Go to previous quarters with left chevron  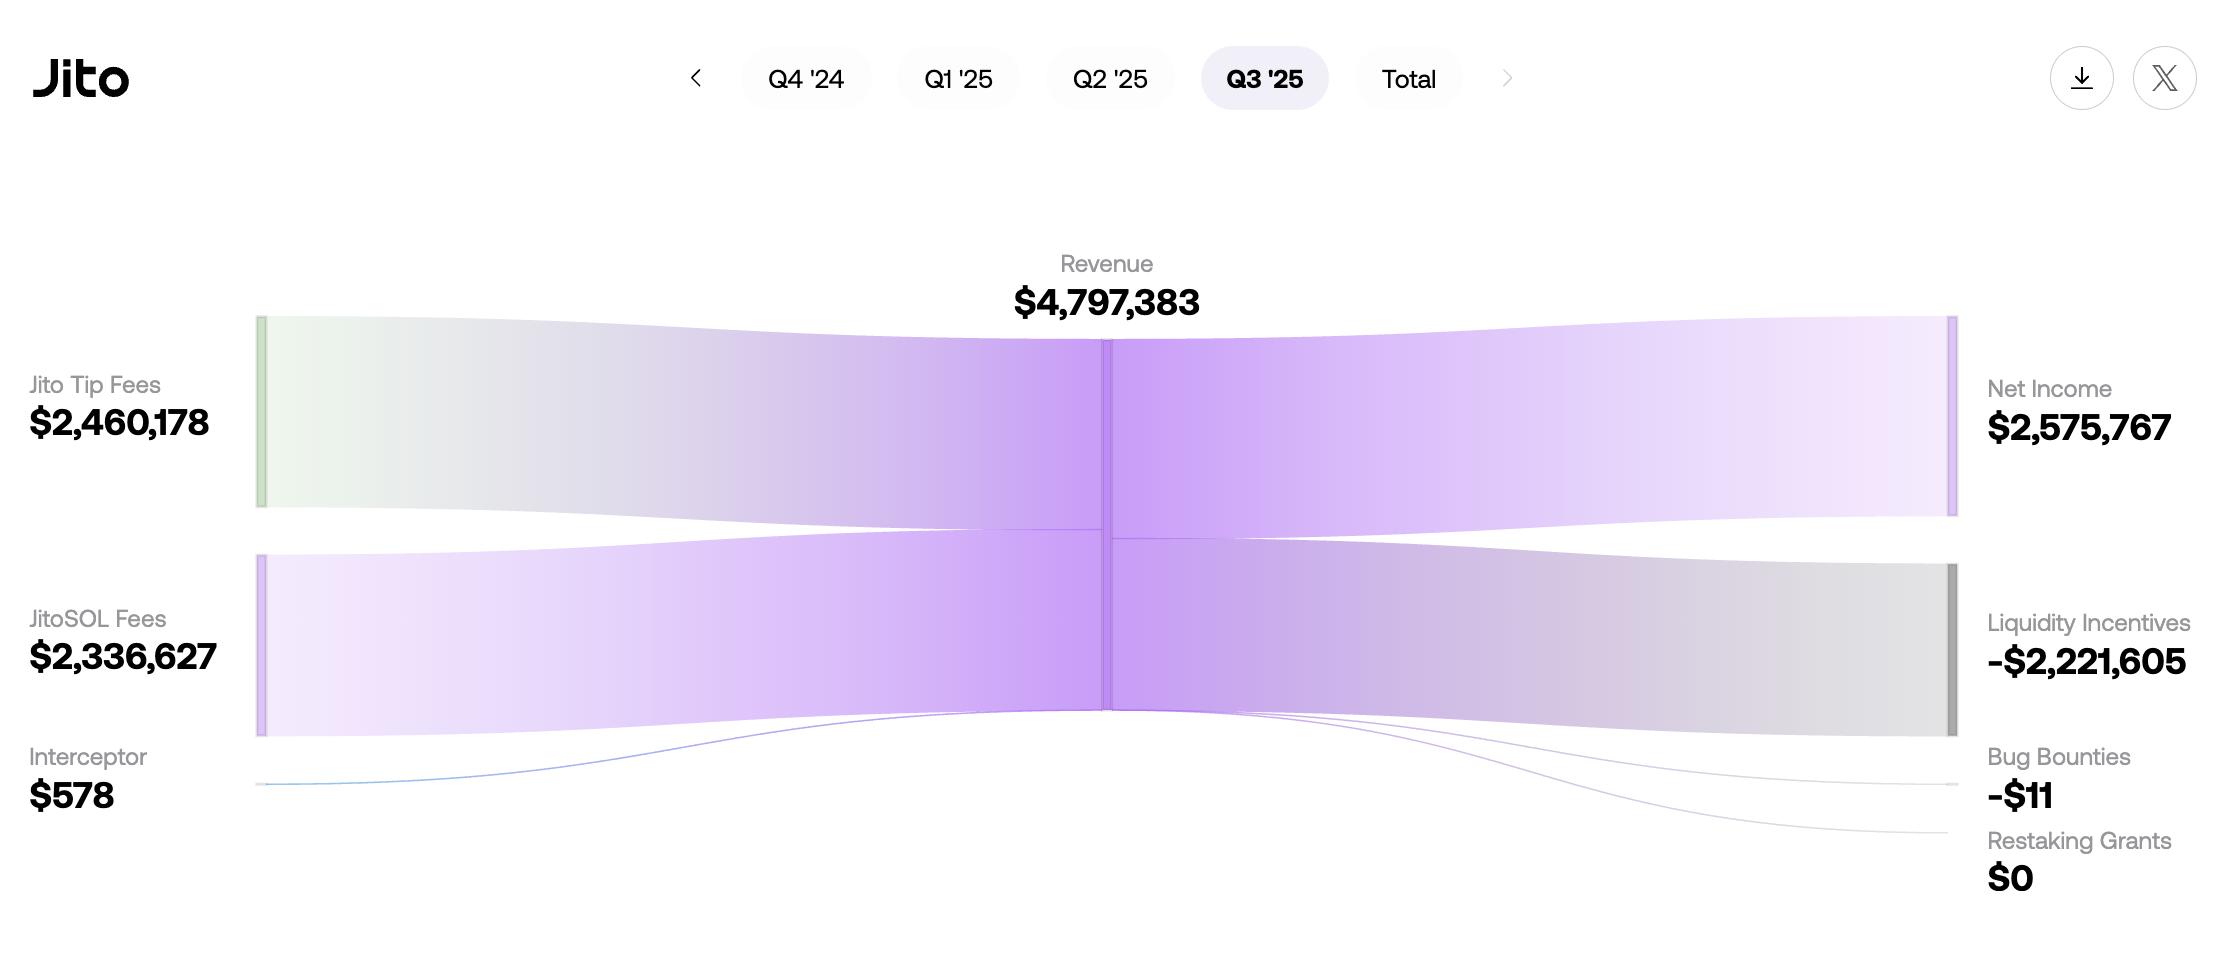[x=696, y=78]
